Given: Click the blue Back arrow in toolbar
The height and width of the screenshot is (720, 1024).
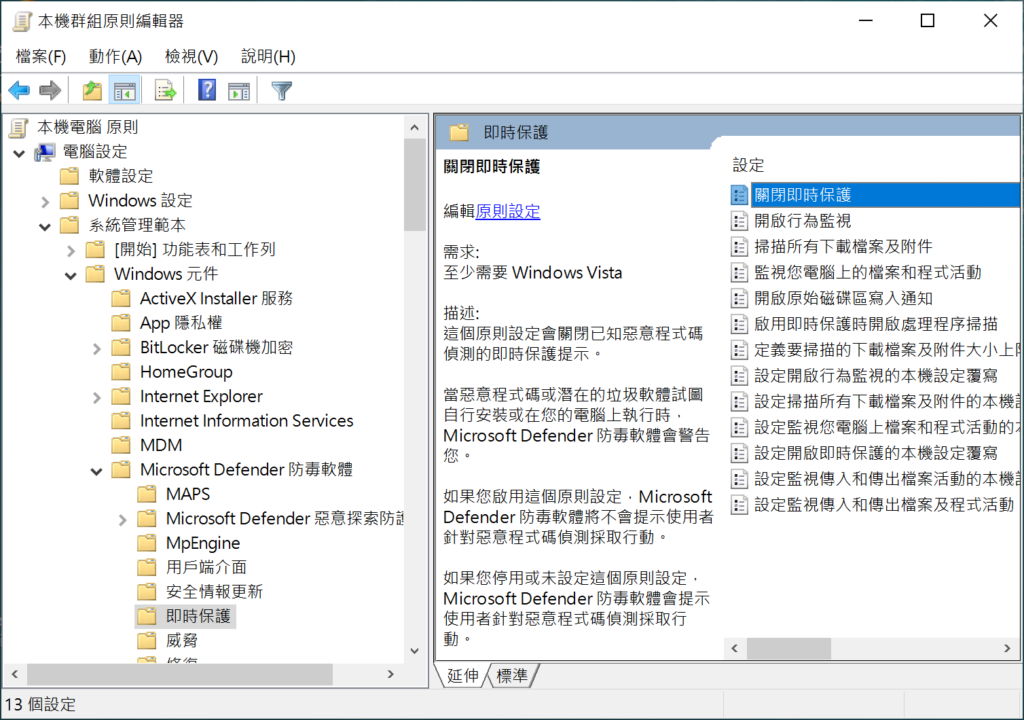Looking at the screenshot, I should (20, 90).
